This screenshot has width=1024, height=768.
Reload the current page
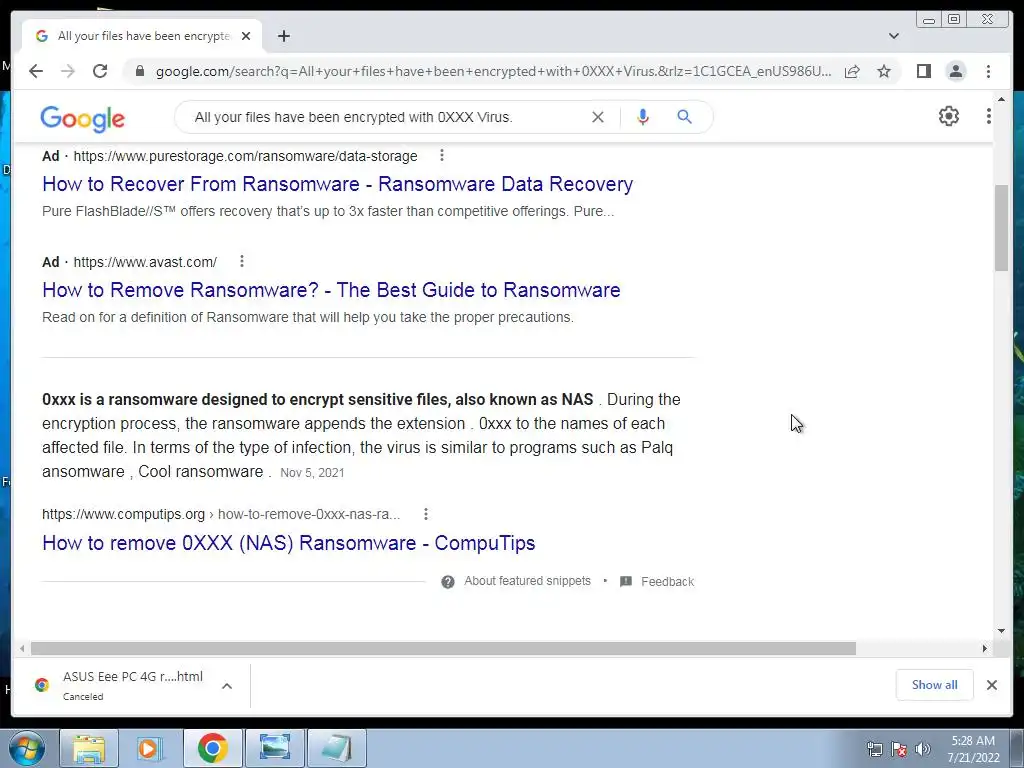100,71
